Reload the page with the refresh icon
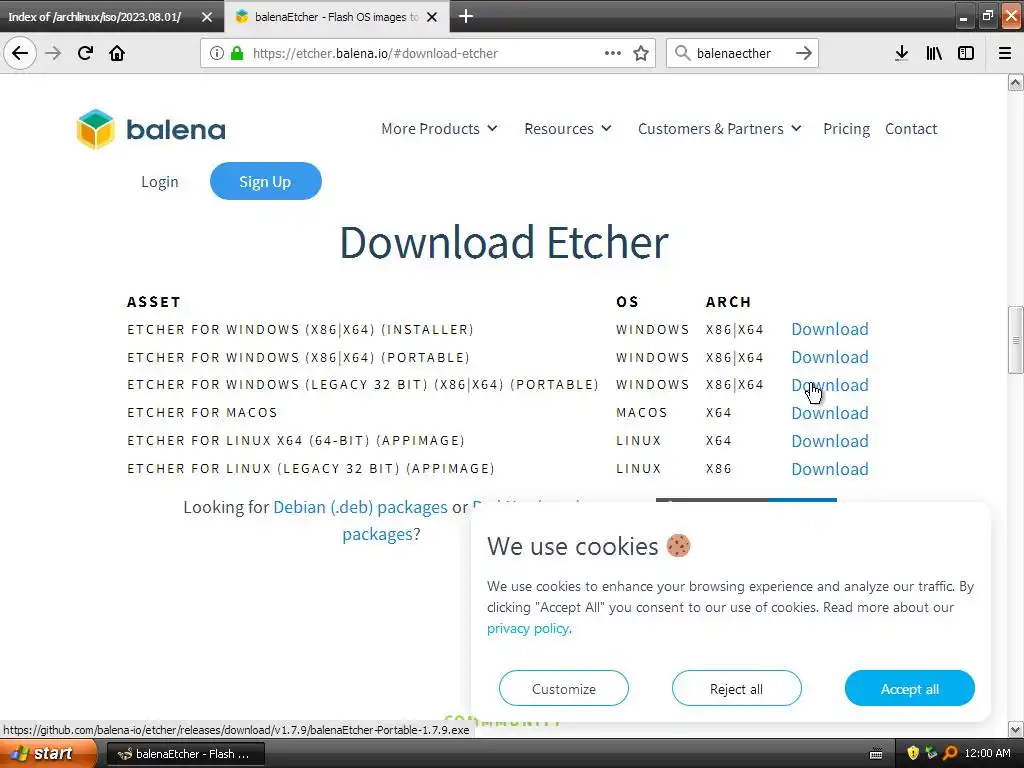The image size is (1024, 768). (85, 53)
